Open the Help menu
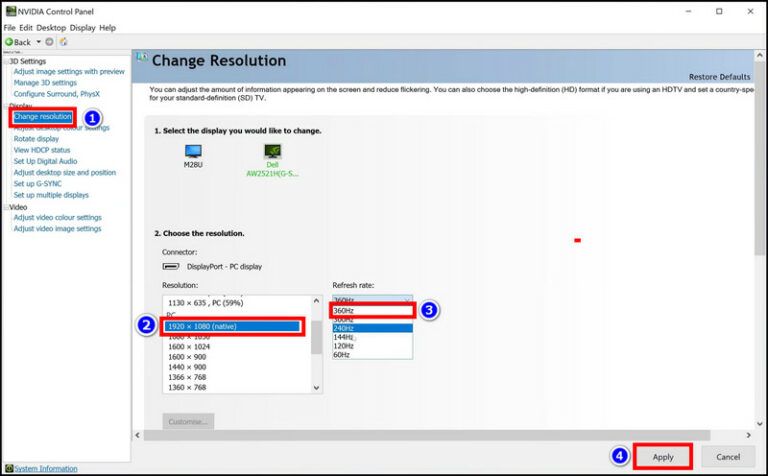Screen dimensions: 768x476 pos(107,28)
